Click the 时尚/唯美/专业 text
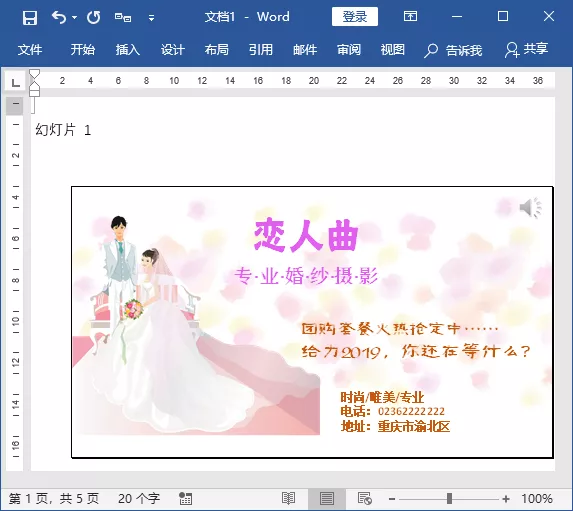This screenshot has height=511, width=573. coord(382,397)
